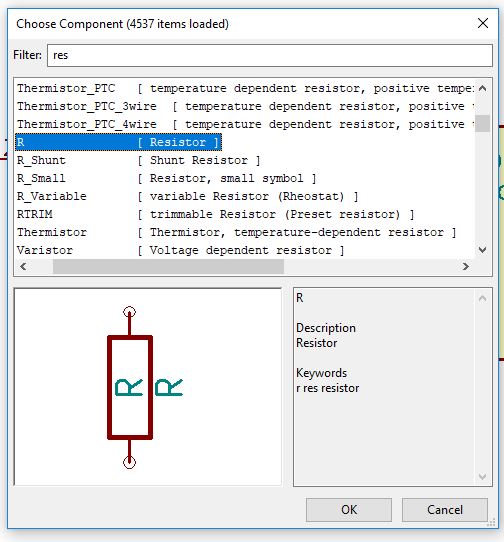Viewport: 504px width, 542px height.
Task: Choose the R_Small resistor symbol
Action: [x=166, y=178]
